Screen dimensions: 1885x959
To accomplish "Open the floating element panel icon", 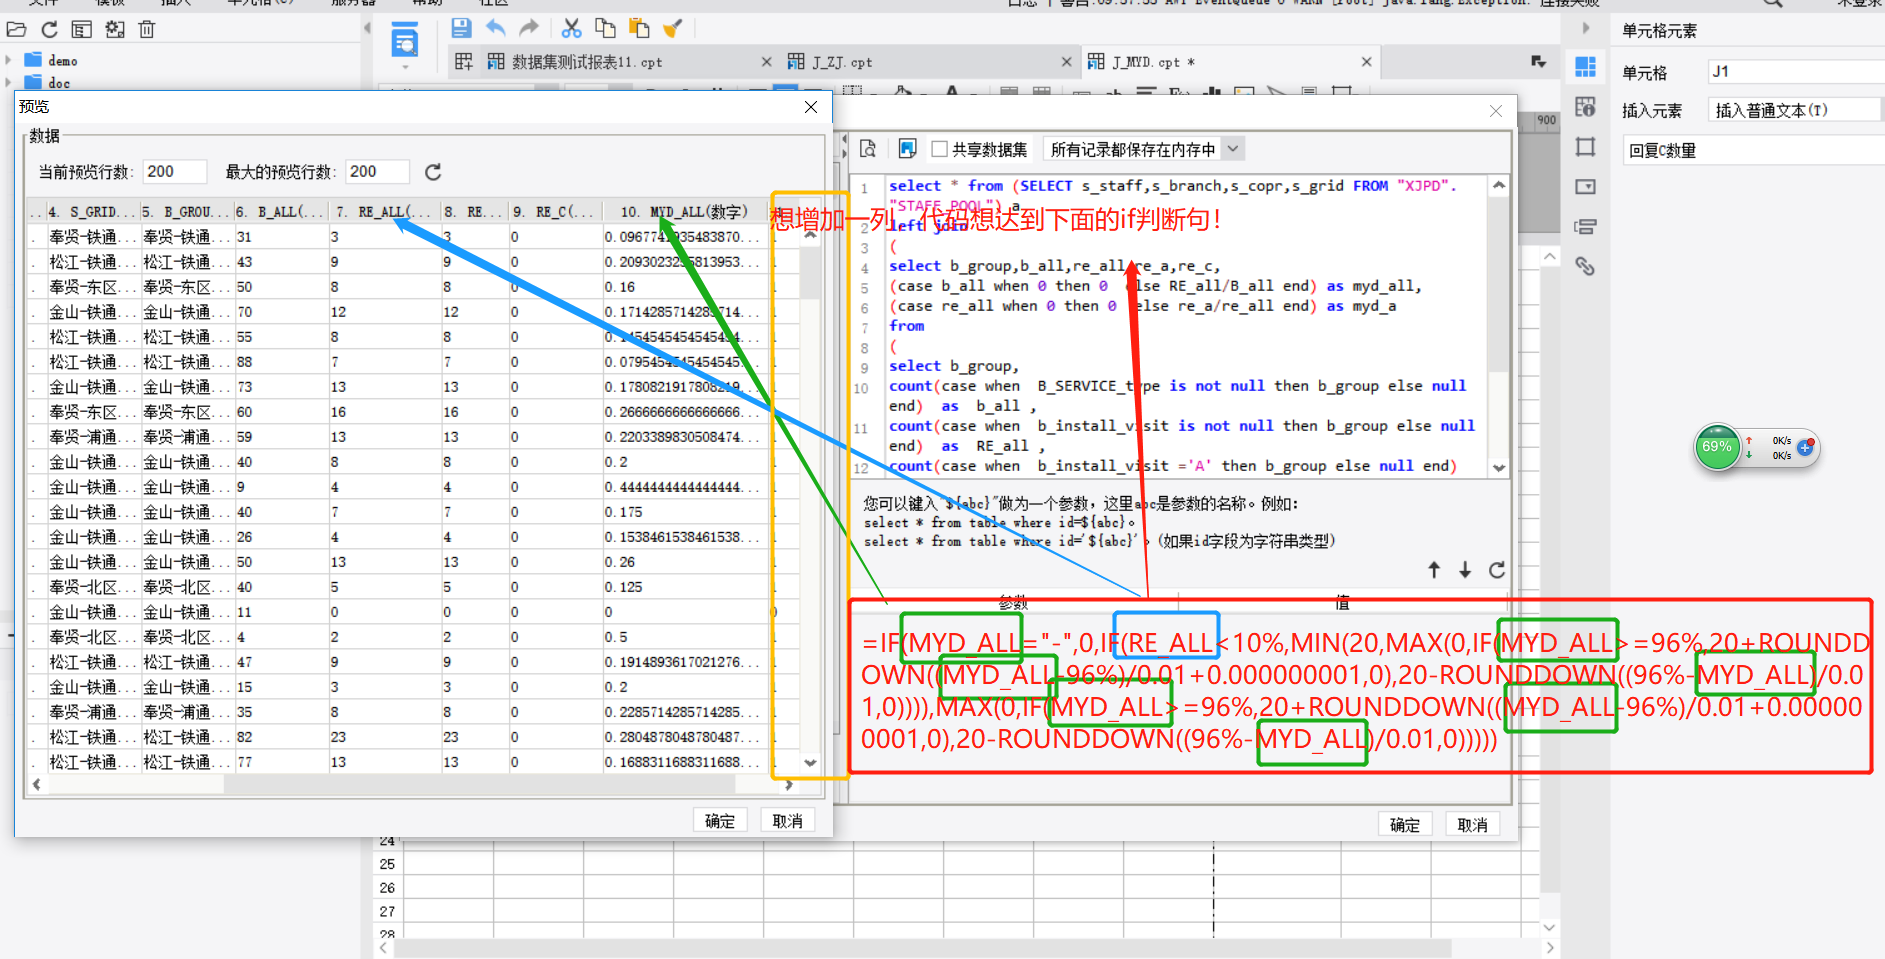I will pyautogui.click(x=1585, y=147).
